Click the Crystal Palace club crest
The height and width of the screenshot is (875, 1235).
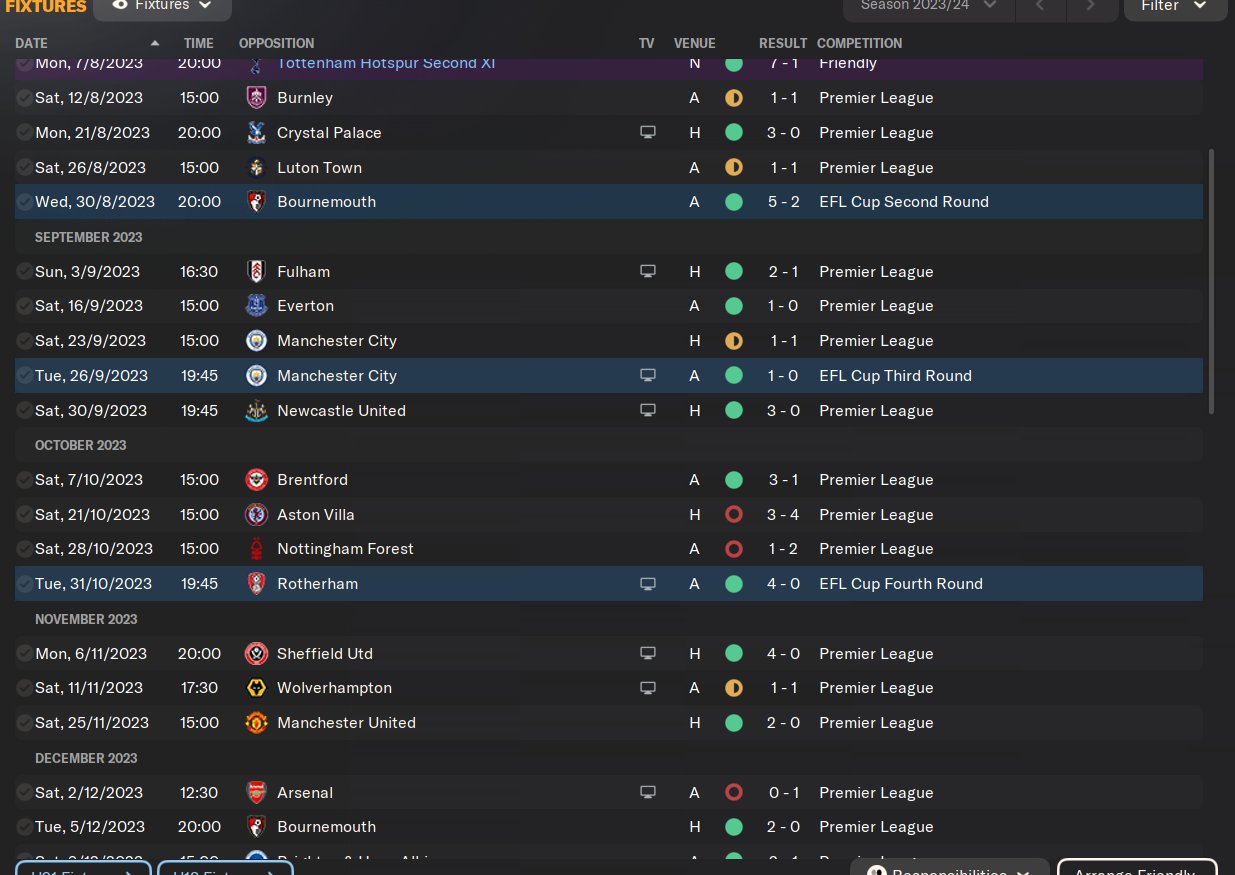[256, 133]
